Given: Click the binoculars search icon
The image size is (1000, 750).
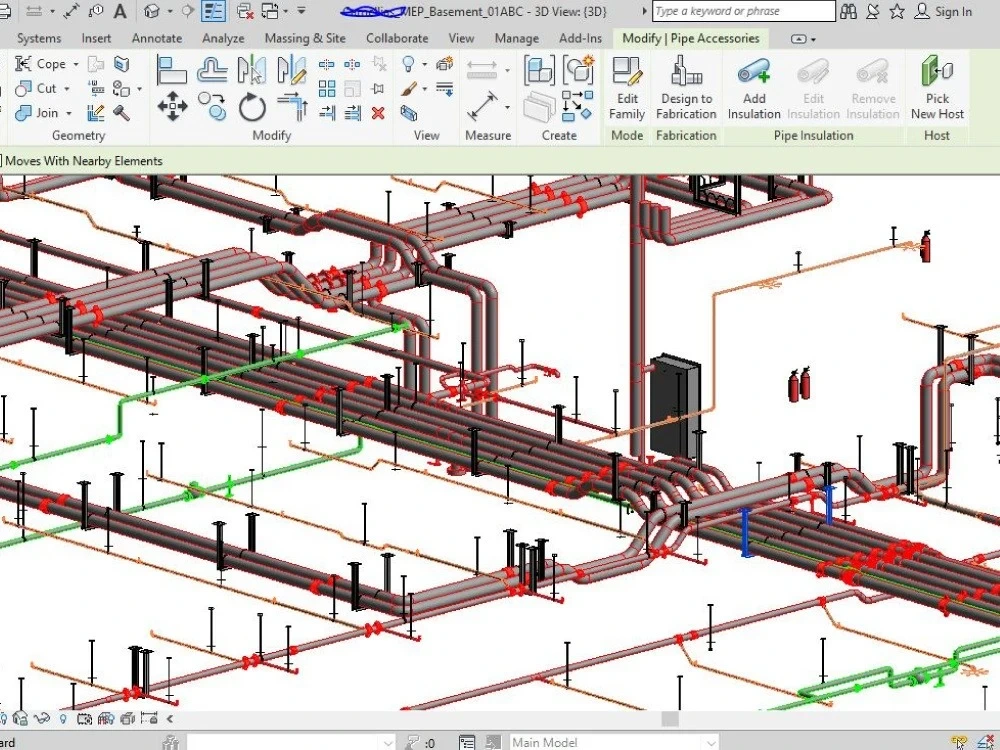Looking at the screenshot, I should pyautogui.click(x=848, y=11).
